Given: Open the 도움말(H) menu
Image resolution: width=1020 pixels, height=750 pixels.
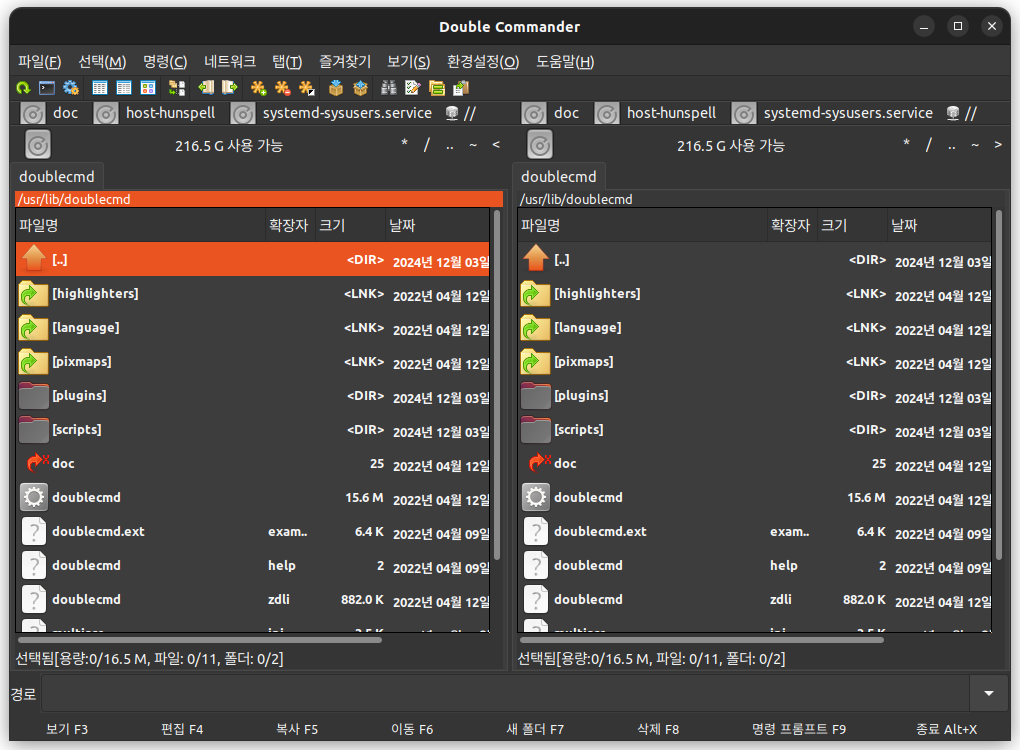Looking at the screenshot, I should click(565, 62).
